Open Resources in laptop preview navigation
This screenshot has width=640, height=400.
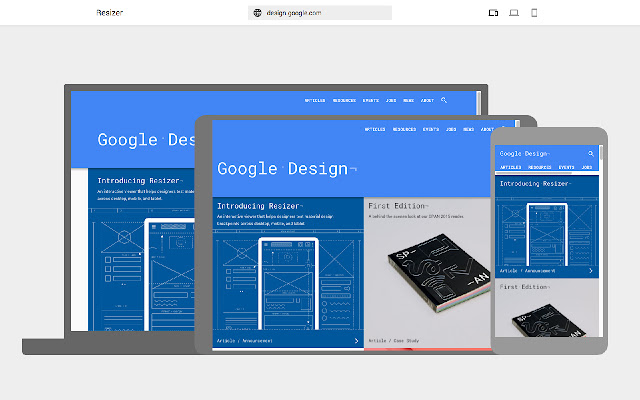[344, 100]
